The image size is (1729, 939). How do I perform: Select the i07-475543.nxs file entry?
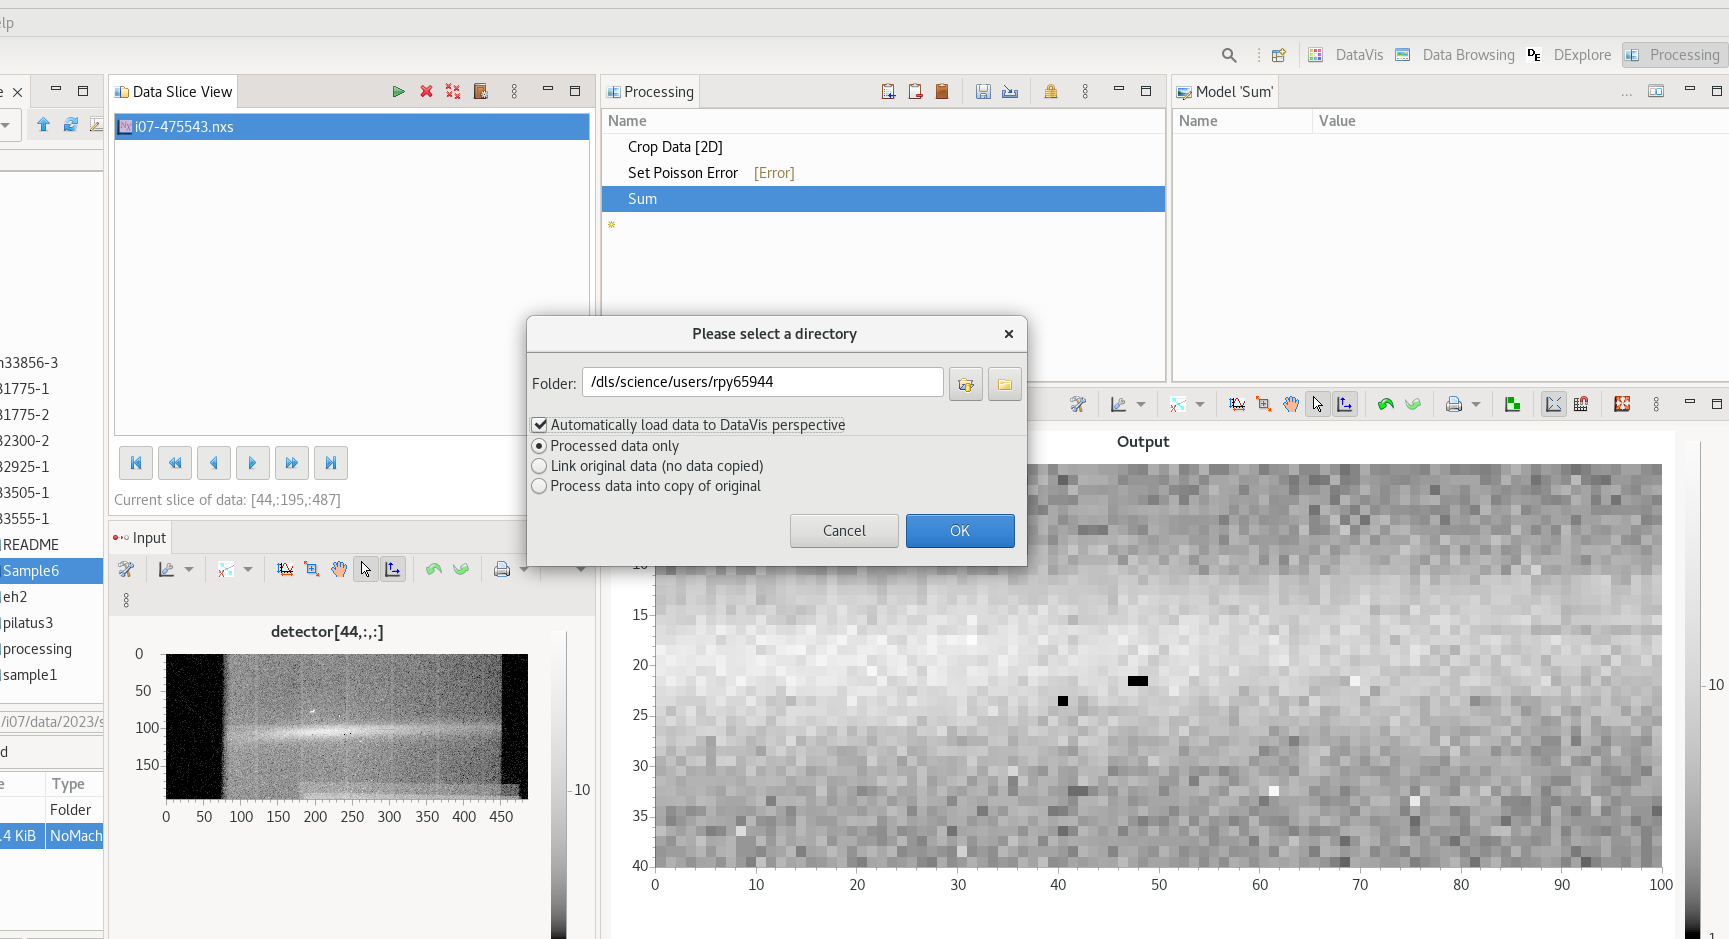coord(352,127)
